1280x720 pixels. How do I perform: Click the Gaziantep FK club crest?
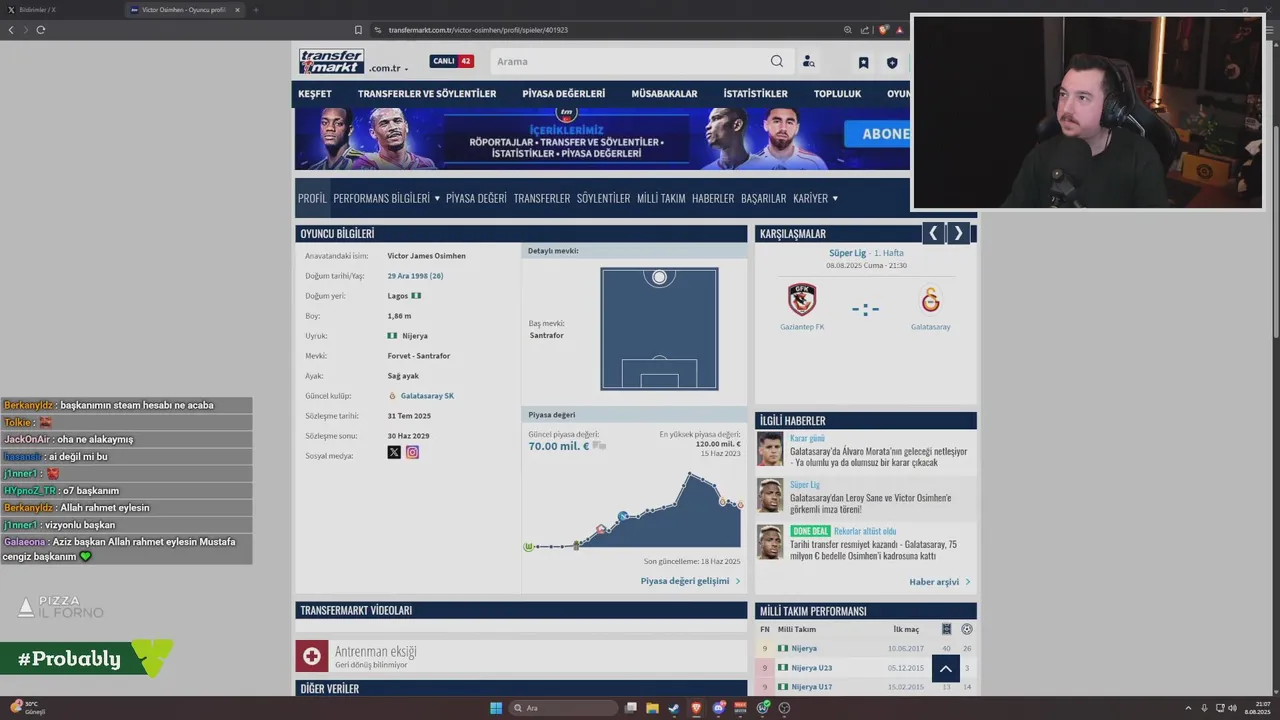click(x=802, y=299)
